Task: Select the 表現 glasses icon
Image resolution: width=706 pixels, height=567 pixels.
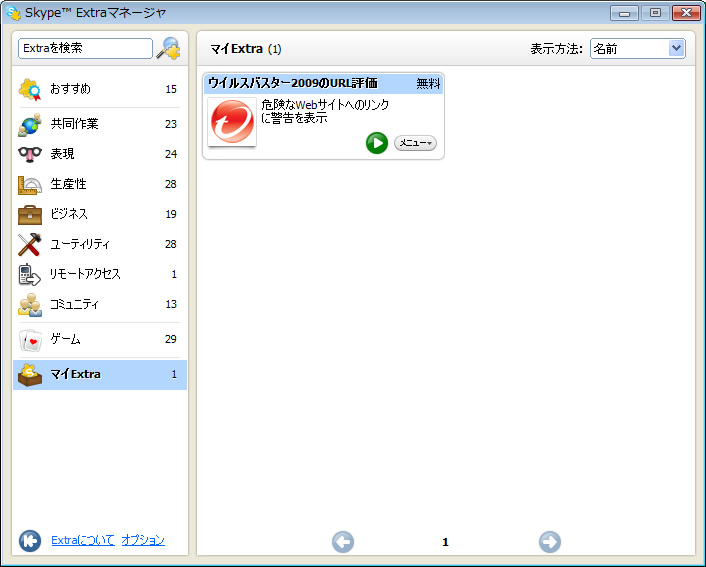Action: pyautogui.click(x=30, y=154)
